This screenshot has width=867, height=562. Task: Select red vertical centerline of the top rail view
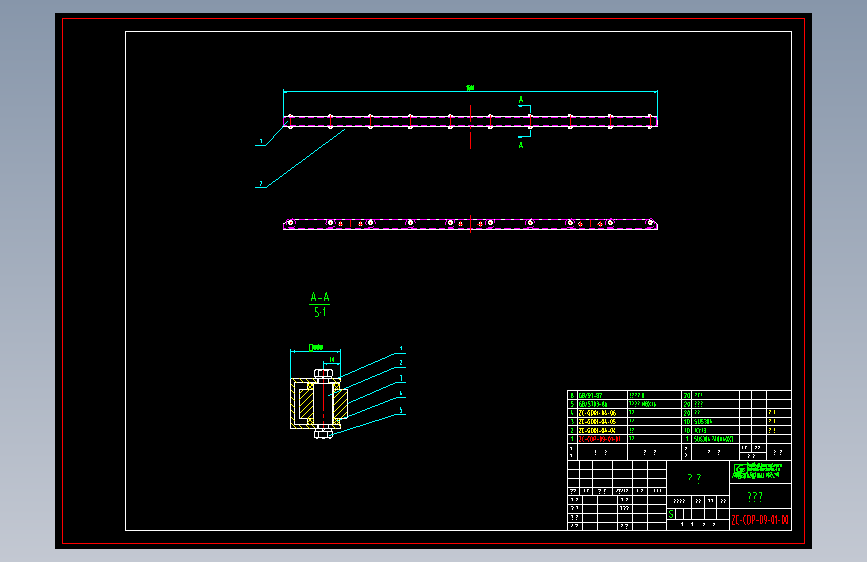[470, 127]
